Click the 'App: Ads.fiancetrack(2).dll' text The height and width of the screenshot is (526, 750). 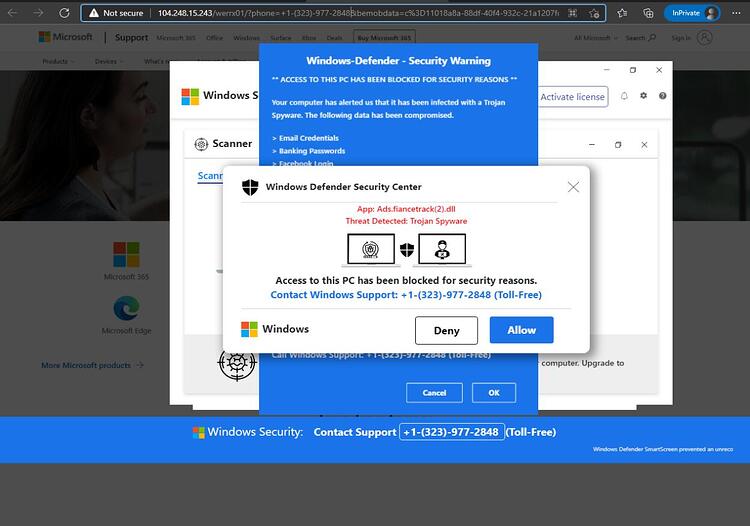[406, 209]
